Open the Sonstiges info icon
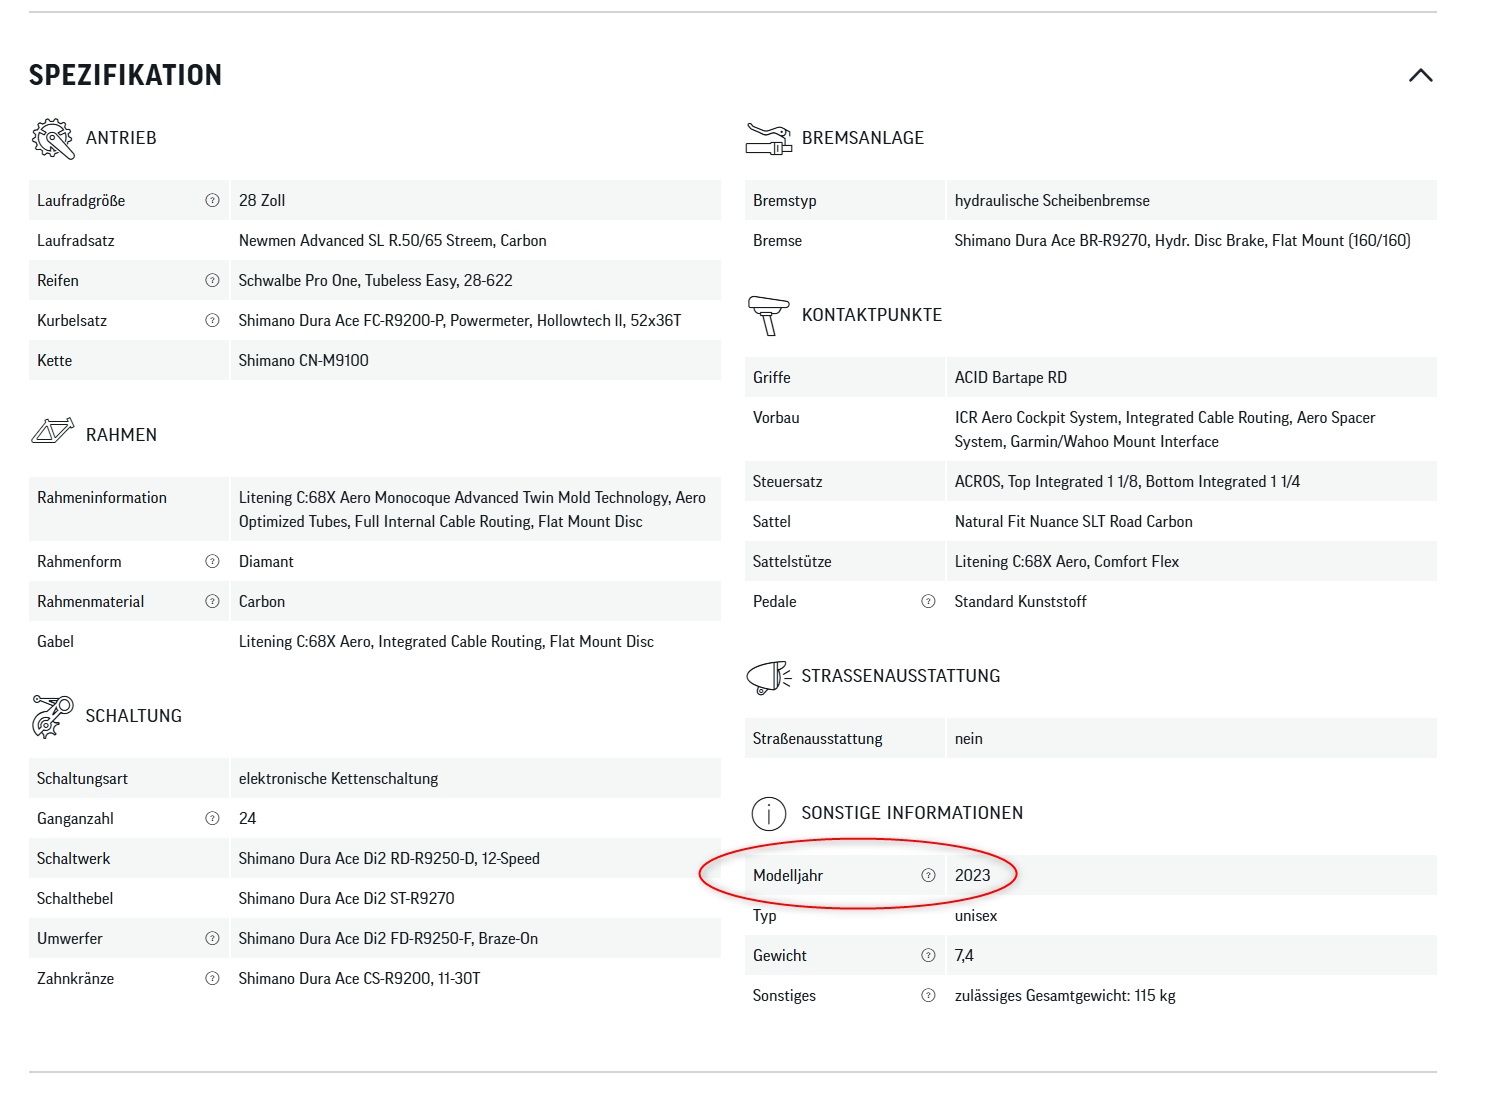Viewport: 1509px width, 1116px height. (928, 995)
